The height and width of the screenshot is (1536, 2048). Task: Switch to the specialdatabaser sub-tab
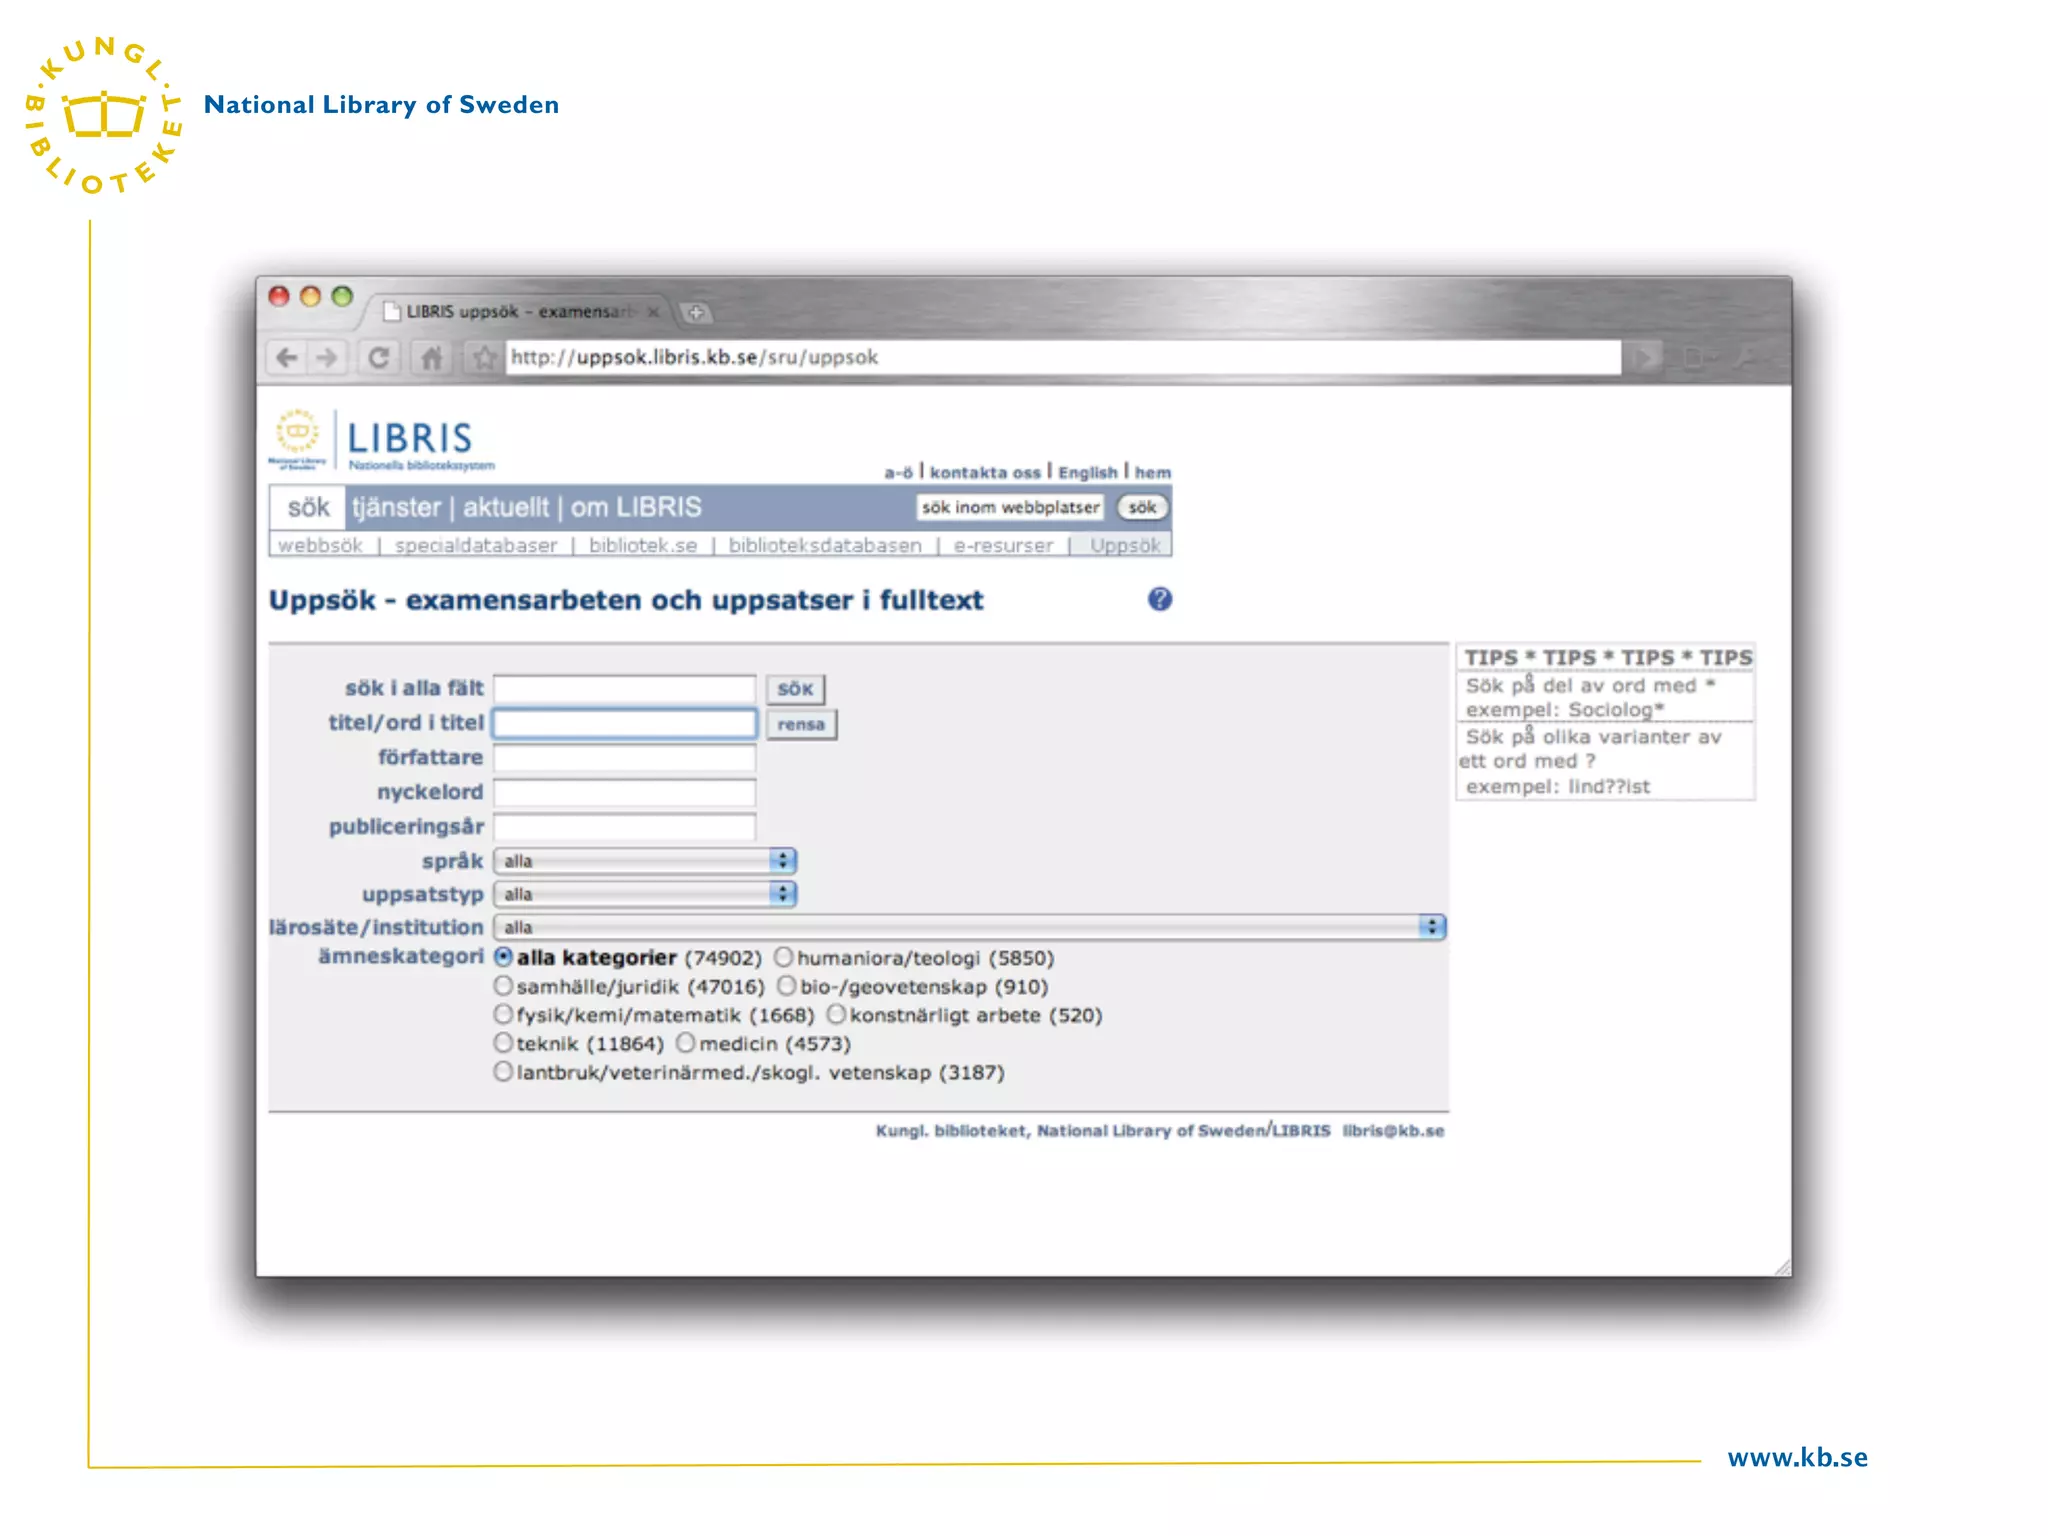click(x=475, y=546)
